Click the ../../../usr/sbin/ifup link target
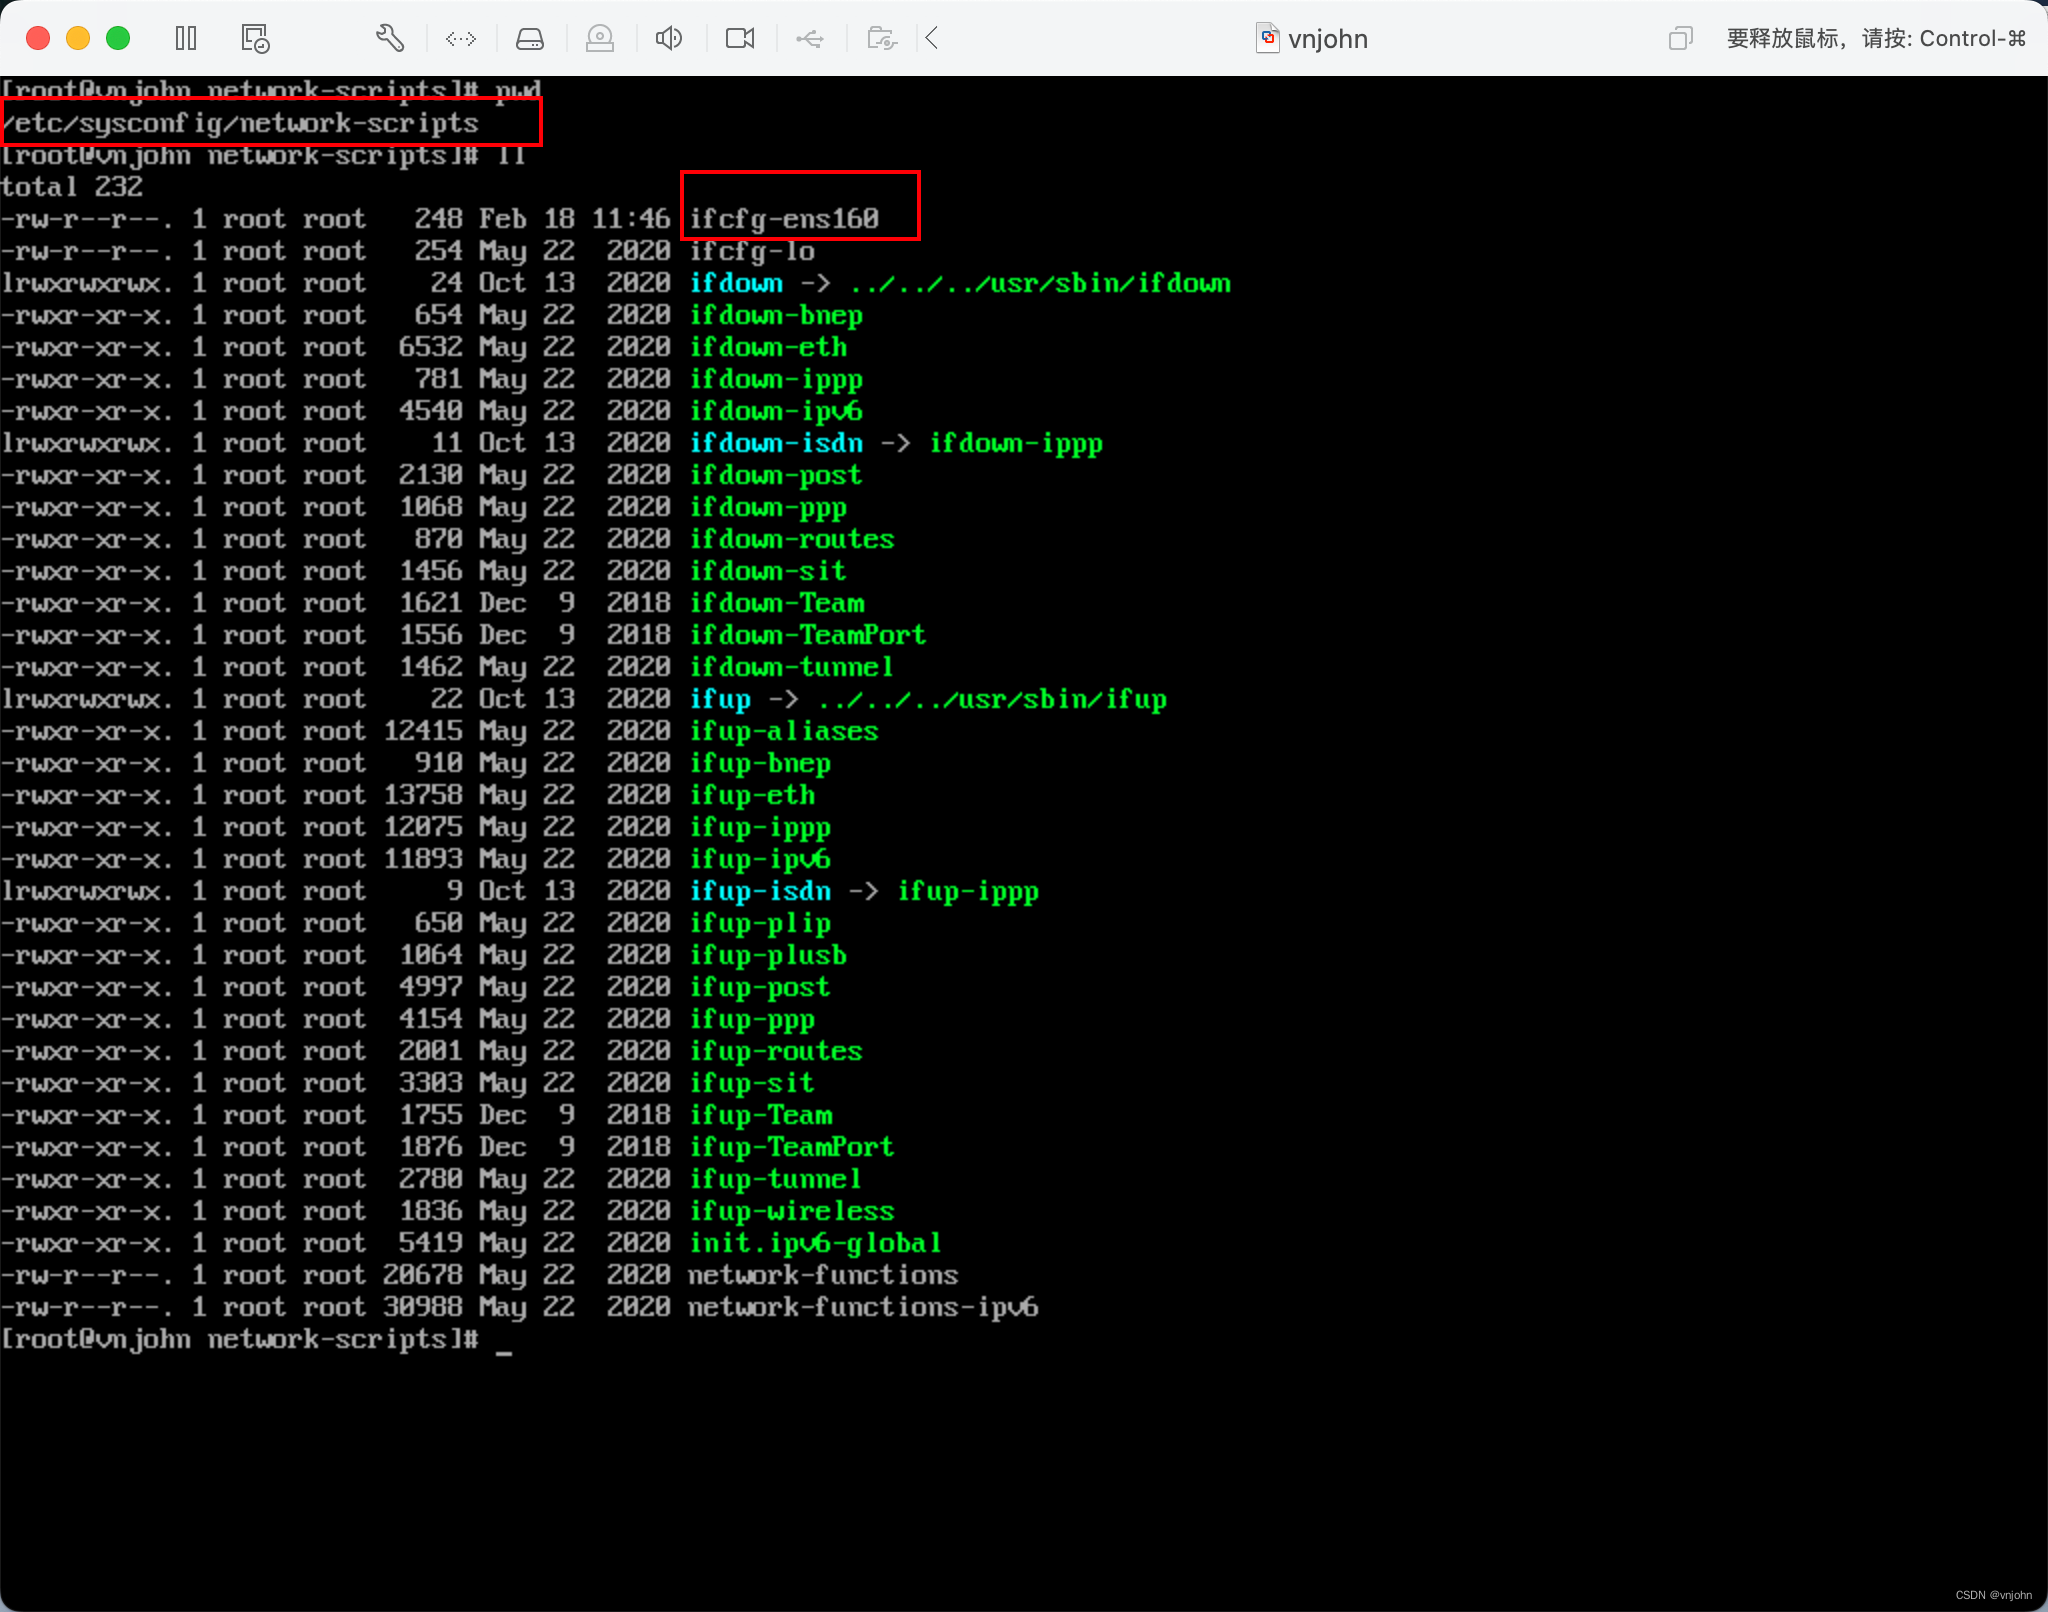Image resolution: width=2048 pixels, height=1612 pixels. point(992,699)
